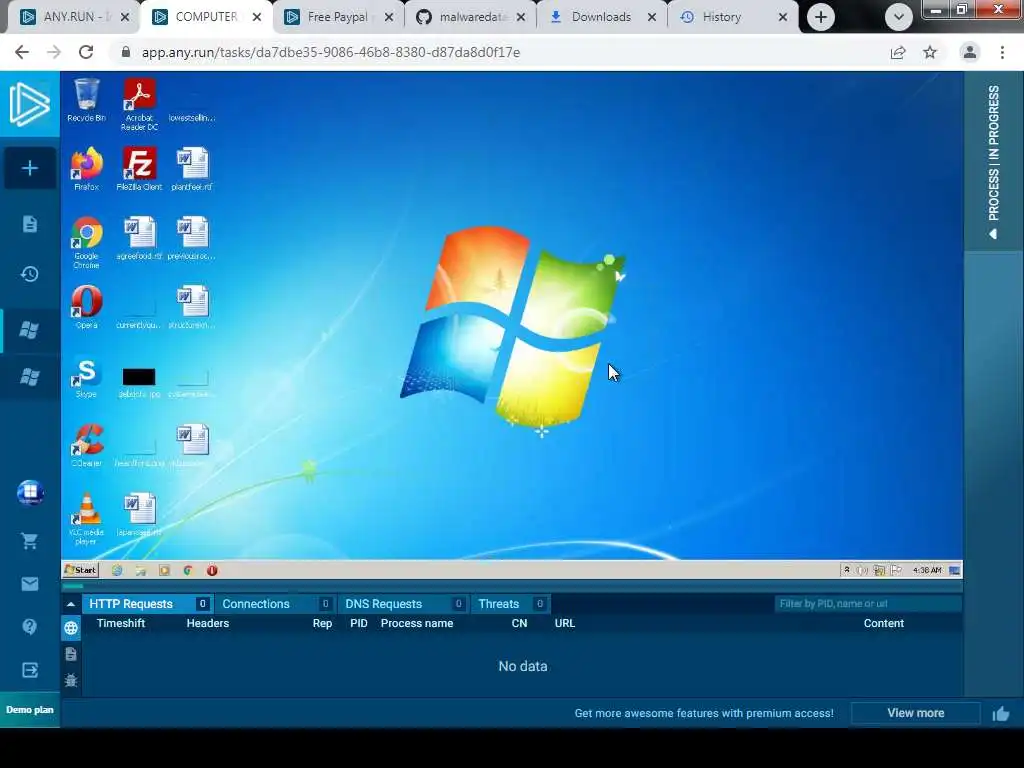Click the red stop-sign icon in the VM taskbar
This screenshot has height=768, width=1024.
click(212, 570)
